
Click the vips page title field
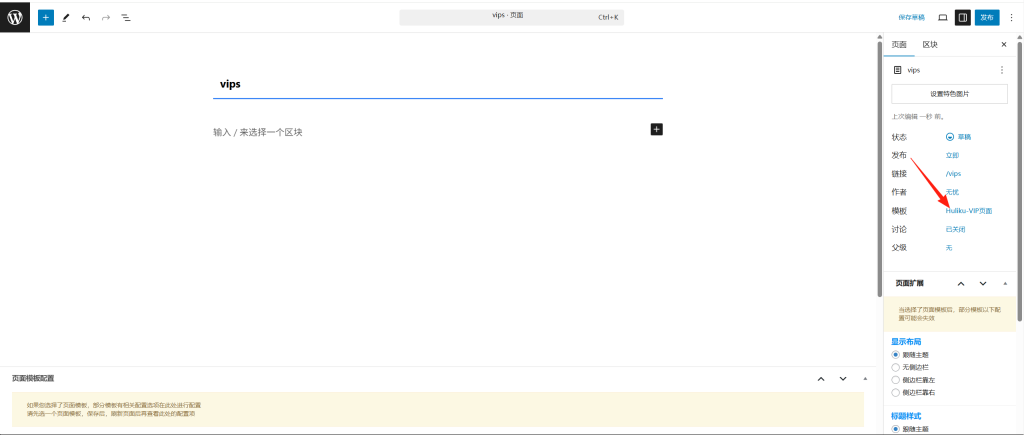pyautogui.click(x=438, y=84)
